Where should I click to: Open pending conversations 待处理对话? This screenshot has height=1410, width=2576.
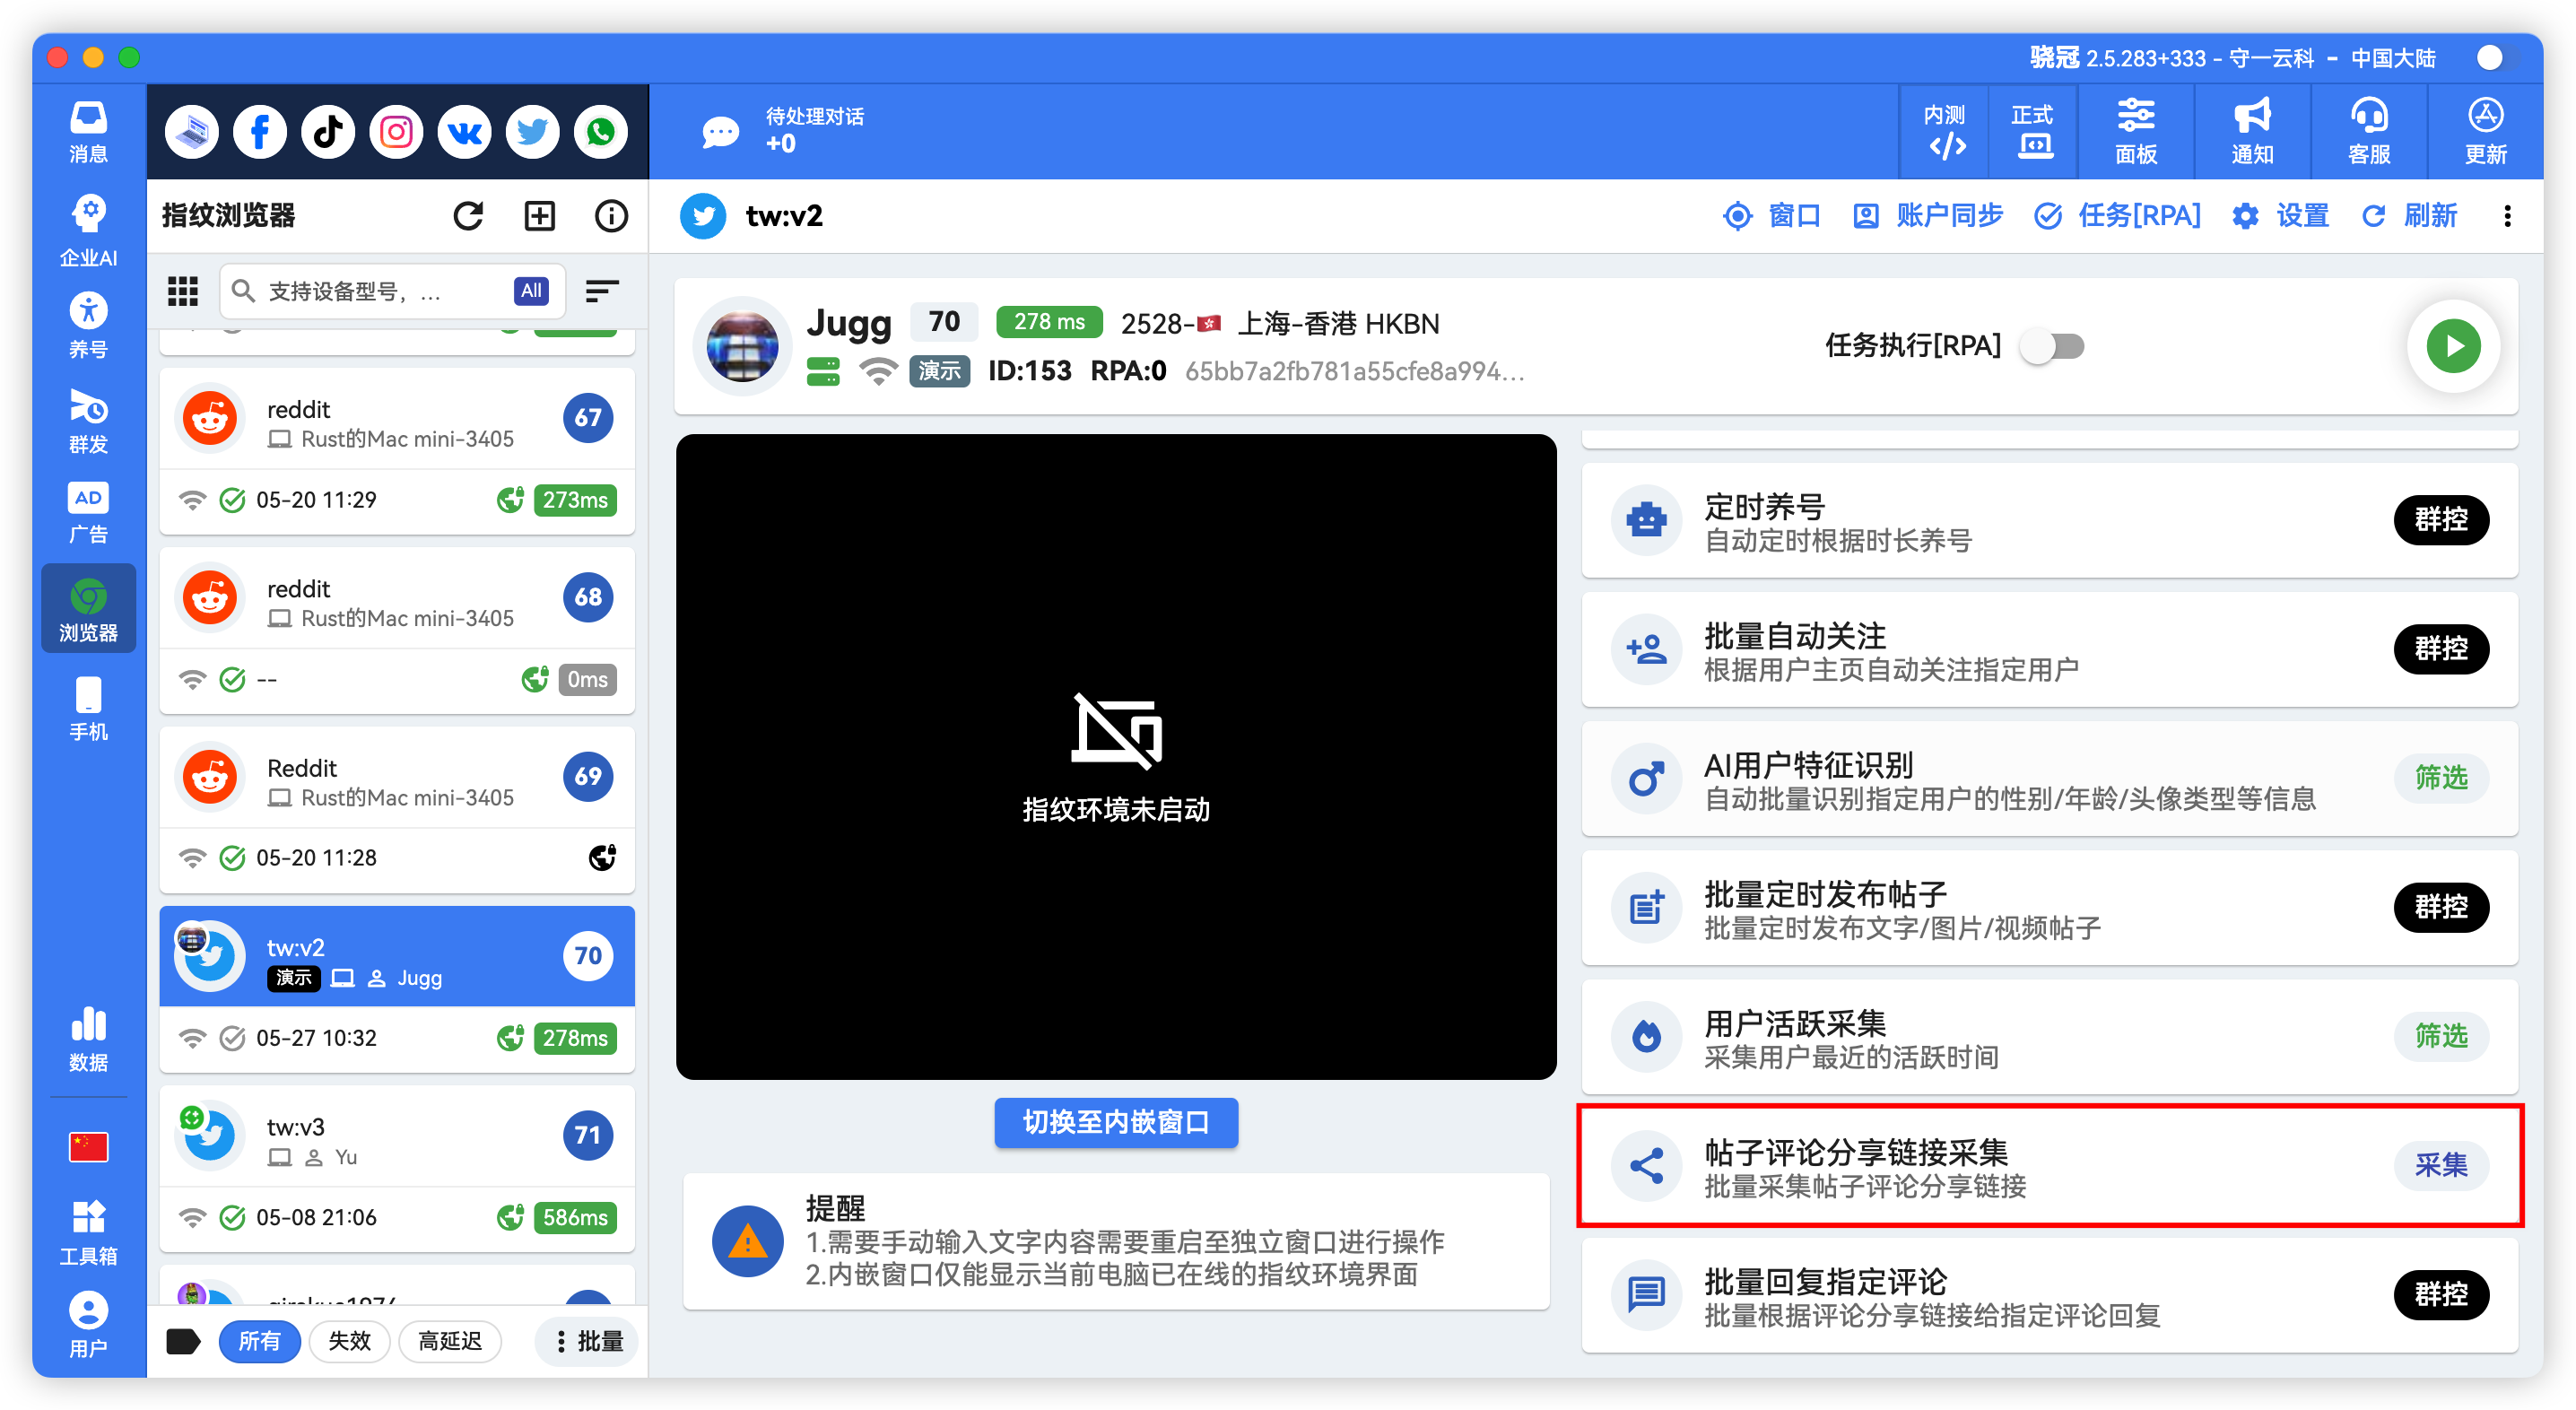783,131
